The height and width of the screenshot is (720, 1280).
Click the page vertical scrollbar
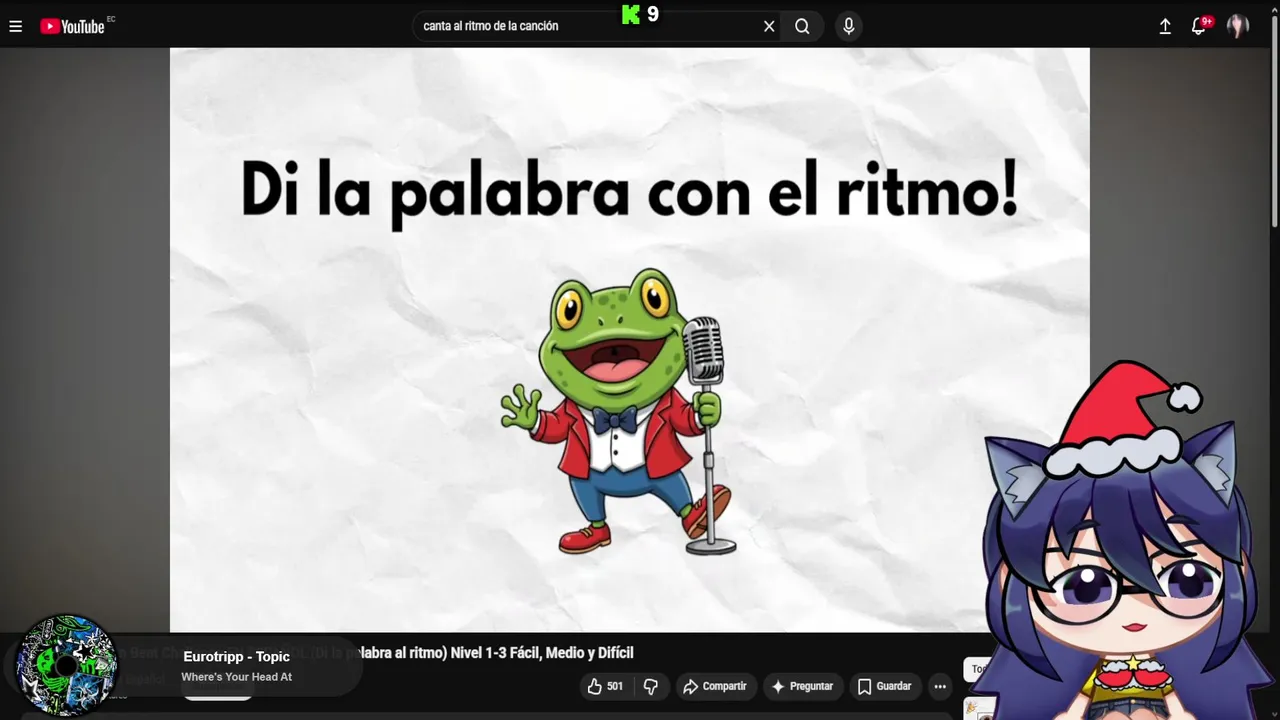click(1274, 120)
